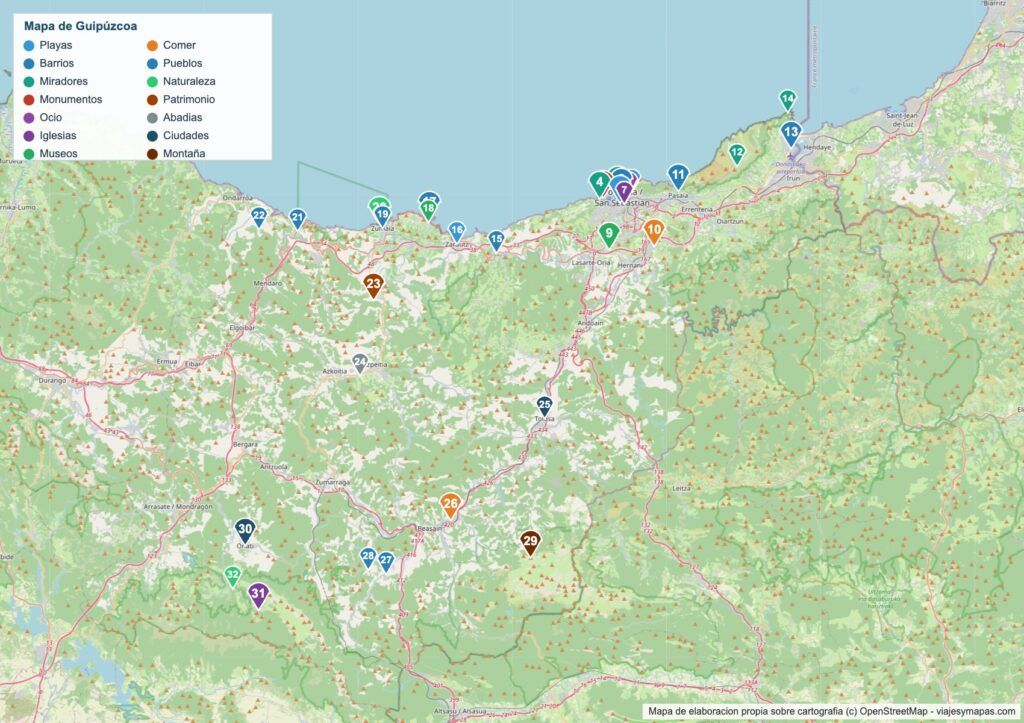Click the Ocio purple legend dot
This screenshot has width=1024, height=723.
click(29, 118)
